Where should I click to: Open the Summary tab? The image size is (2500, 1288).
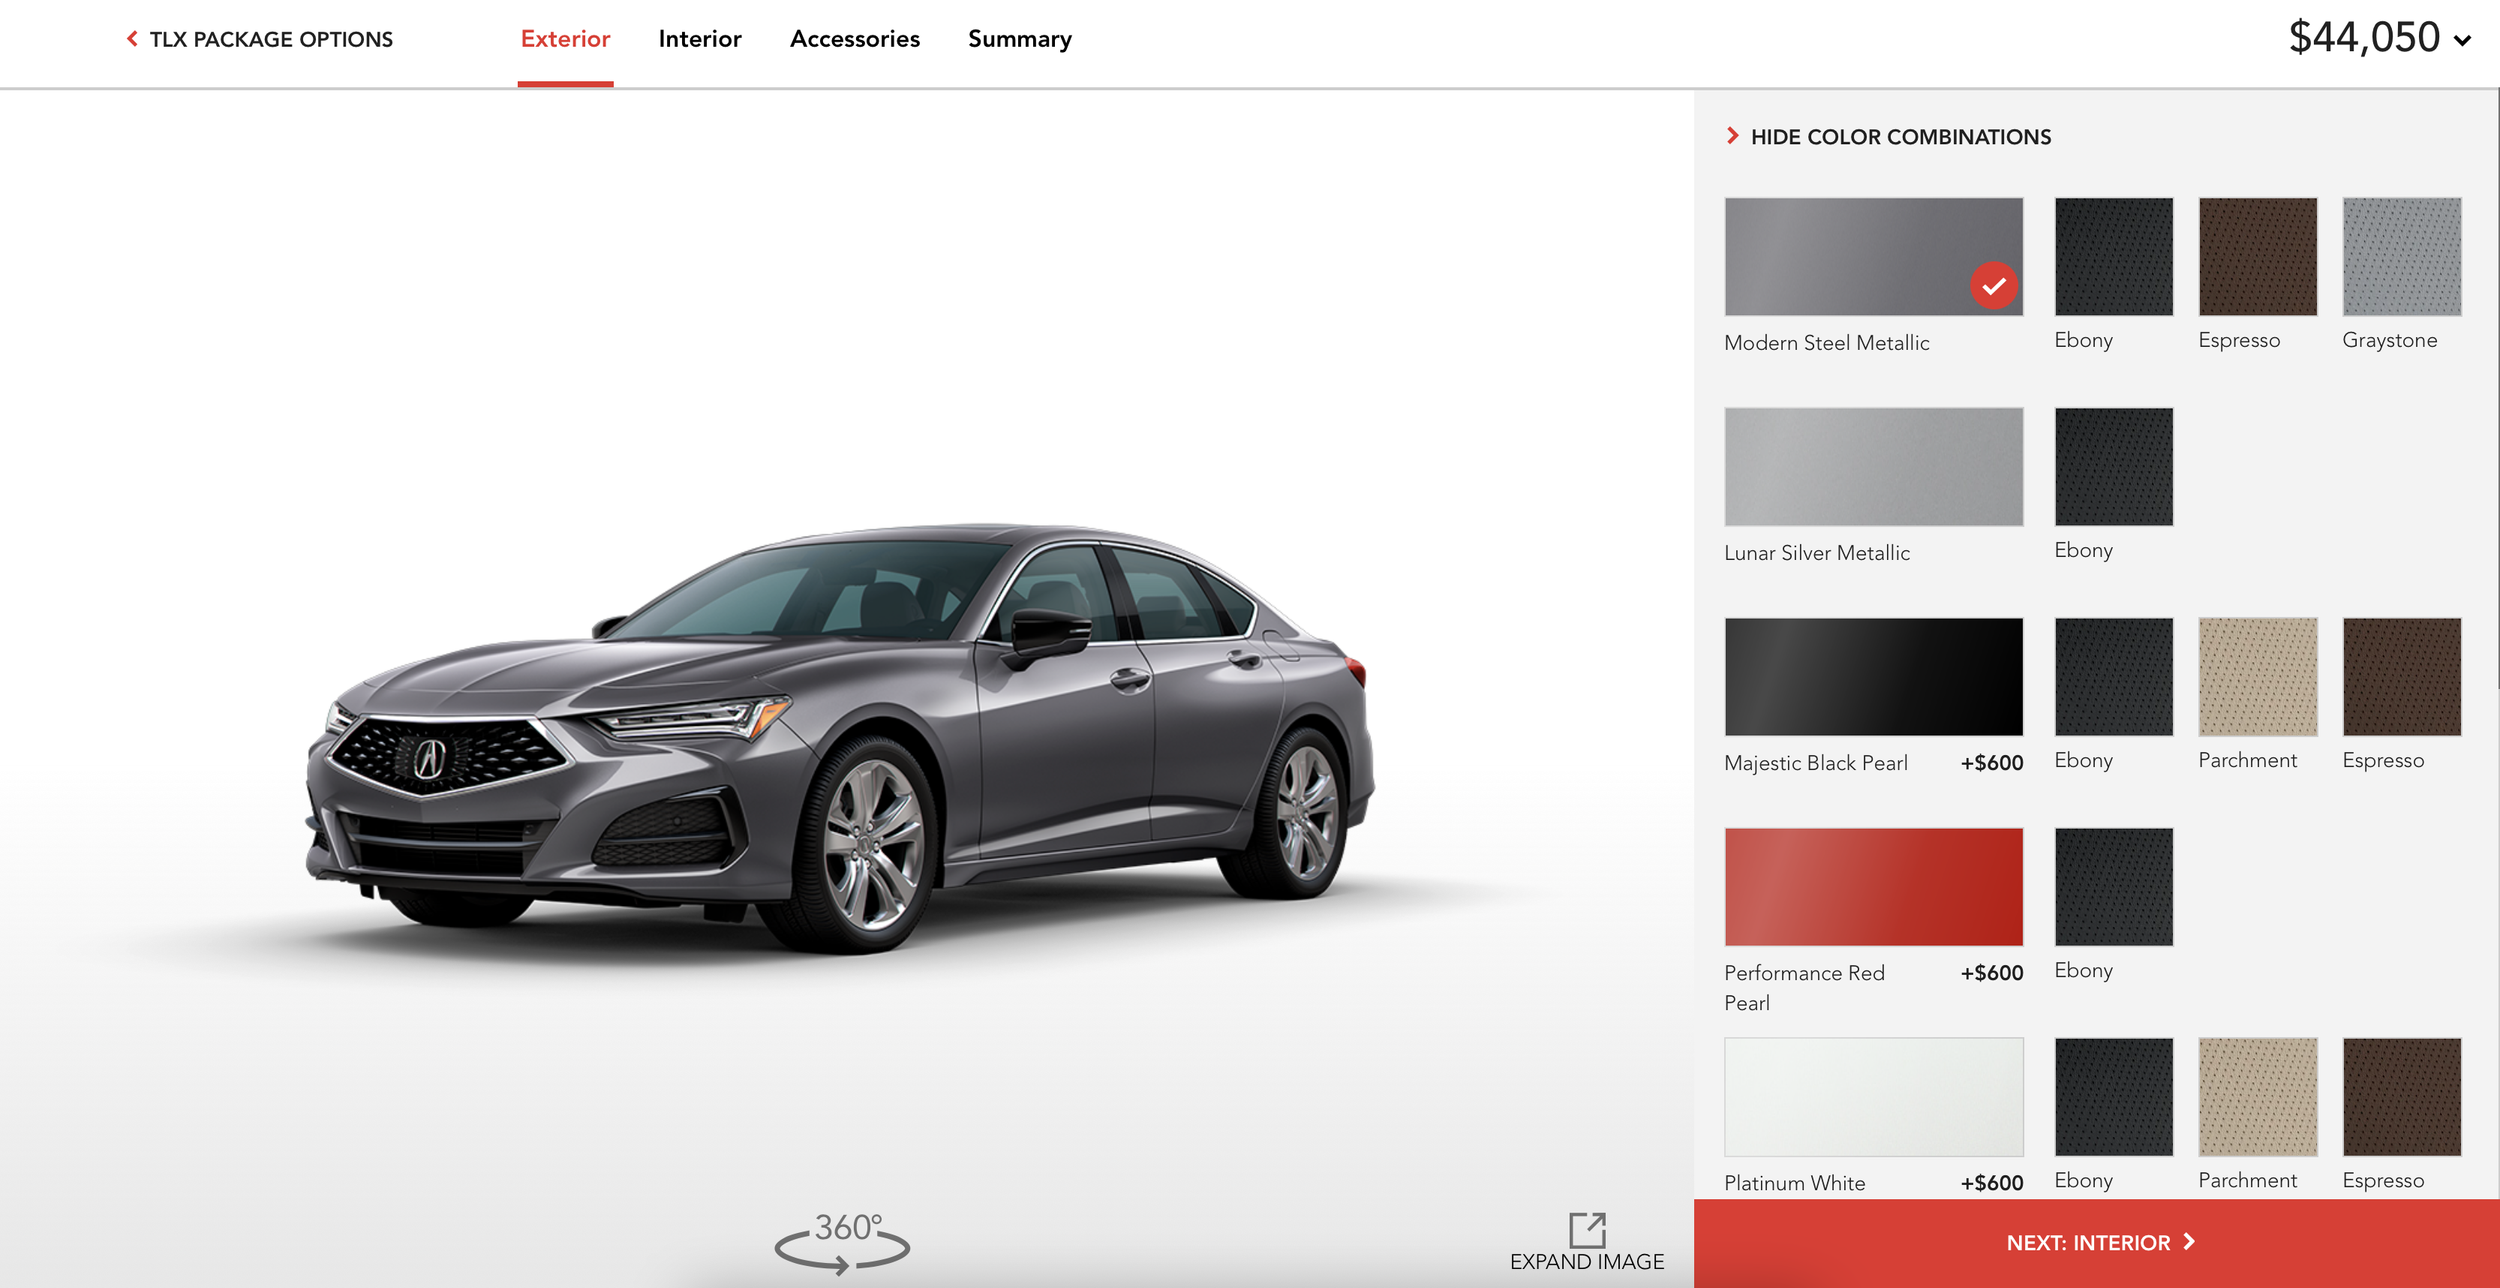click(x=1020, y=39)
